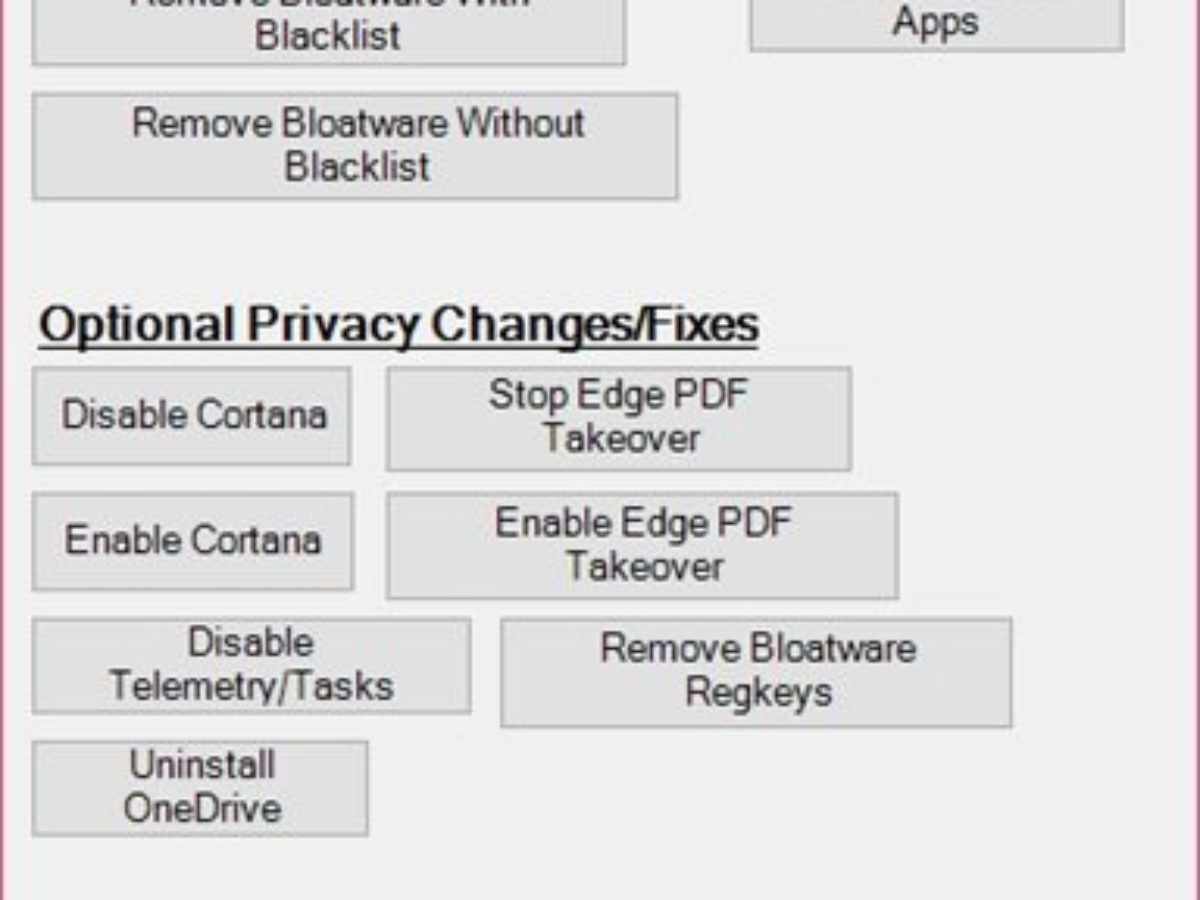Click Stop Edge PDF Takeover
This screenshot has height=900, width=1200.
[618, 417]
